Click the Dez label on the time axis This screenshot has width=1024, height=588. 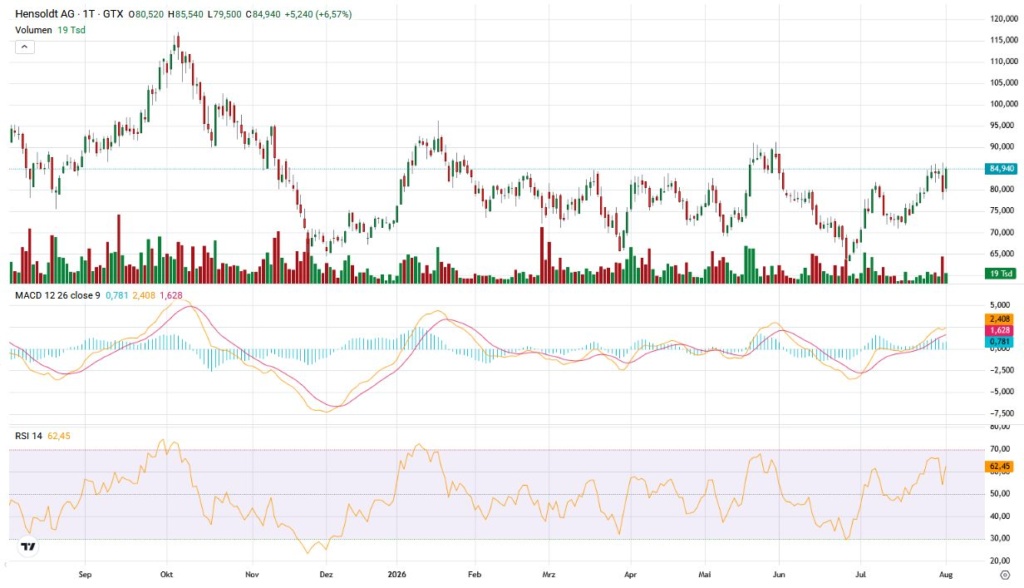click(326, 575)
